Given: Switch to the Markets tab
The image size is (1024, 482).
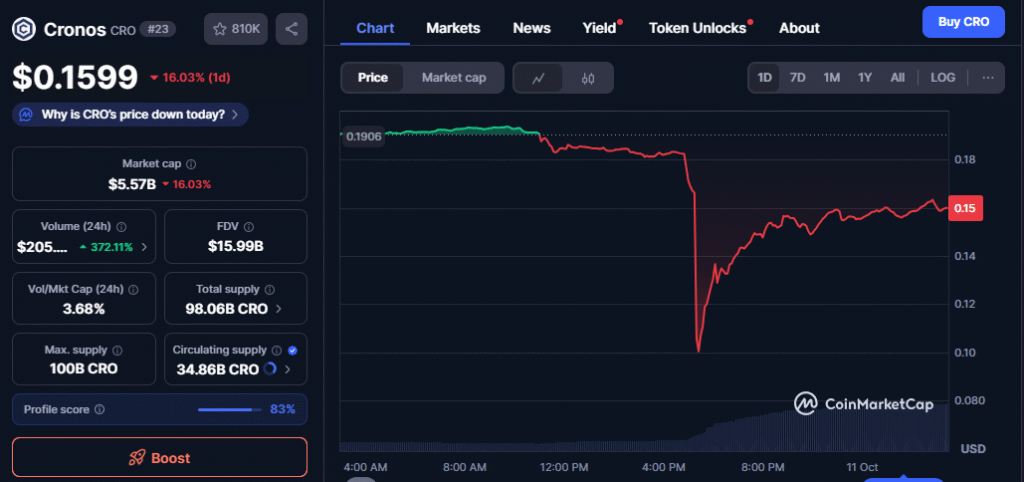Looking at the screenshot, I should point(453,28).
